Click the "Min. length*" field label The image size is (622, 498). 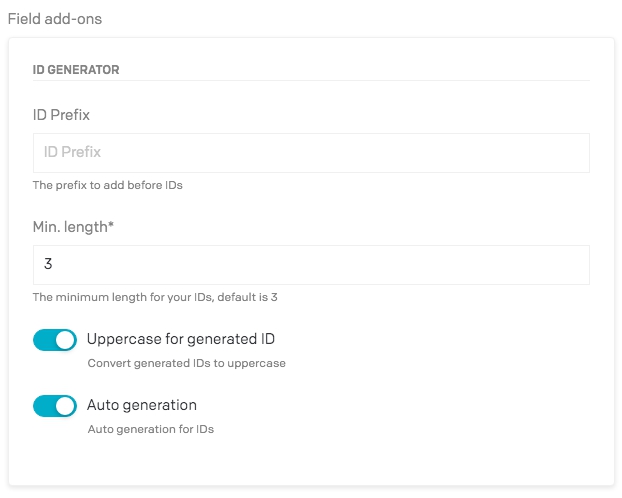point(73,227)
